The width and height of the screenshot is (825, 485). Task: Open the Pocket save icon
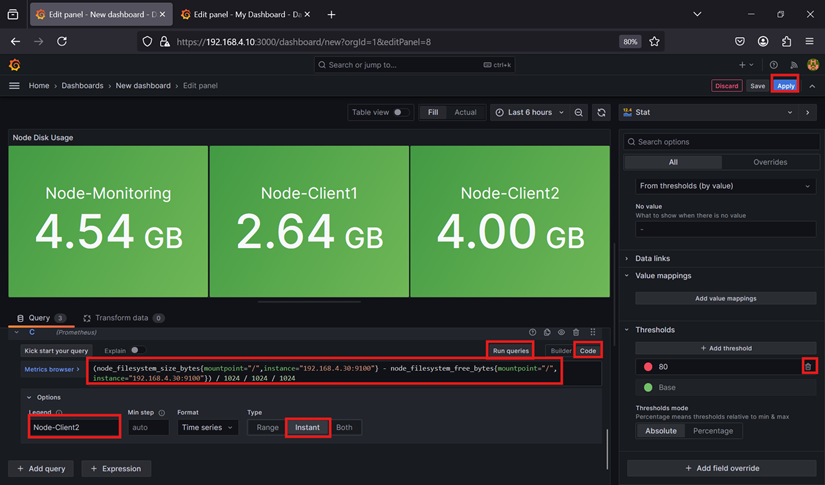click(x=740, y=42)
